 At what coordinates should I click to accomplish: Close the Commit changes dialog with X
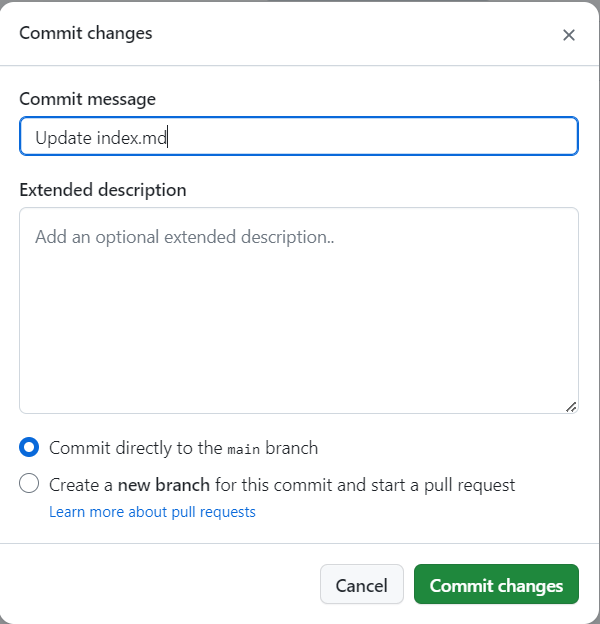569,35
